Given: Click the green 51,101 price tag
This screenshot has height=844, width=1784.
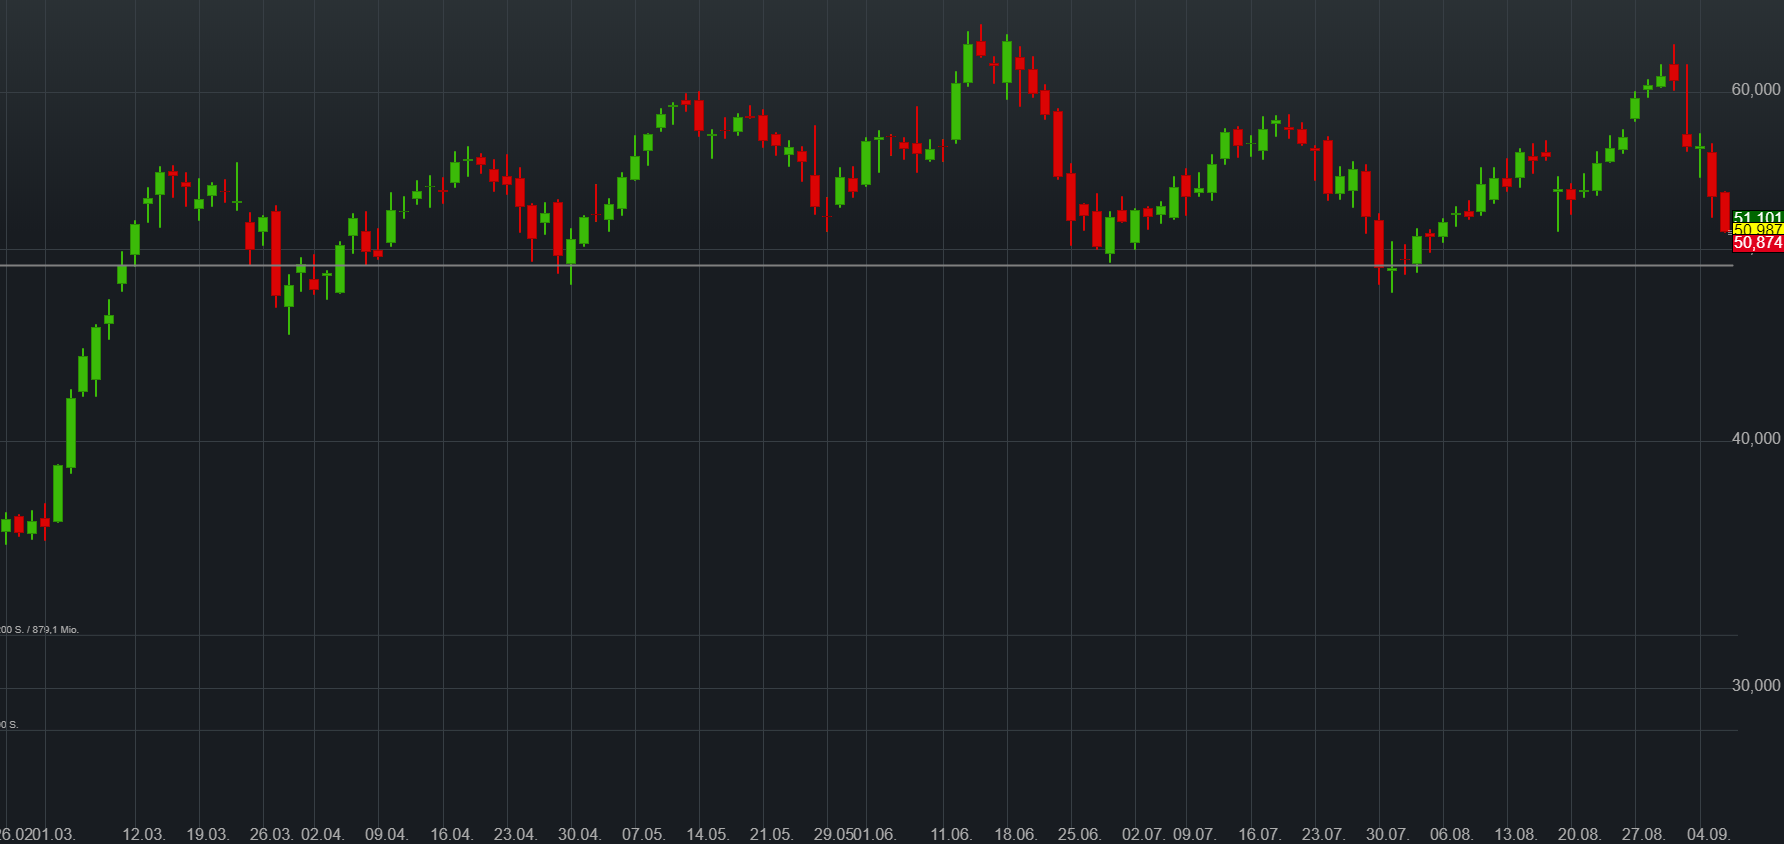Looking at the screenshot, I should pos(1758,217).
